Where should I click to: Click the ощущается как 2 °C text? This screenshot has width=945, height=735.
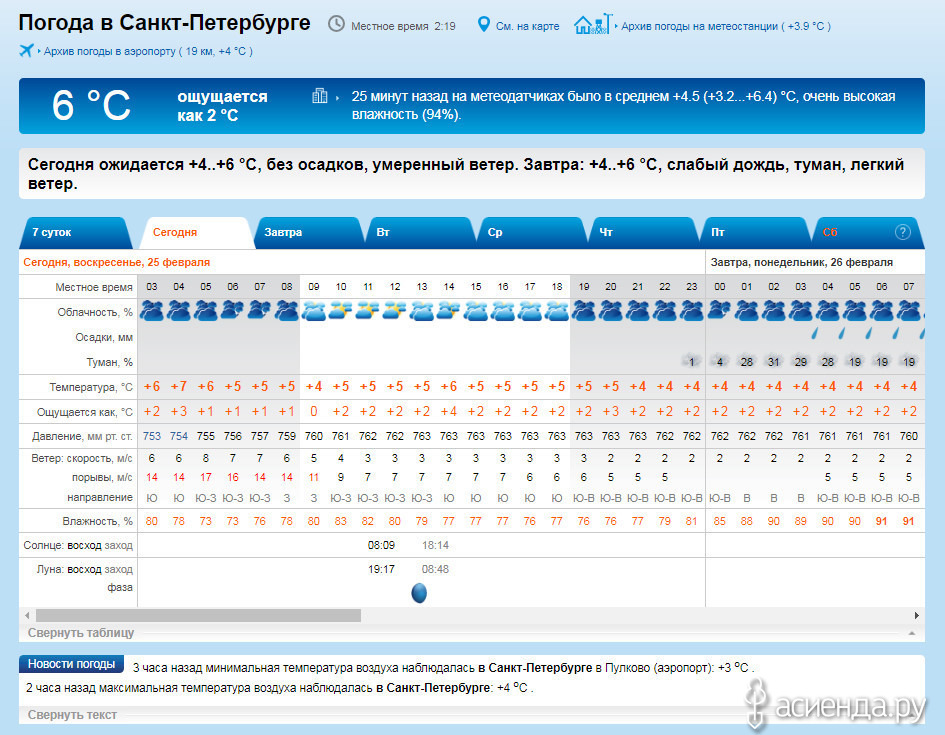pyautogui.click(x=222, y=105)
